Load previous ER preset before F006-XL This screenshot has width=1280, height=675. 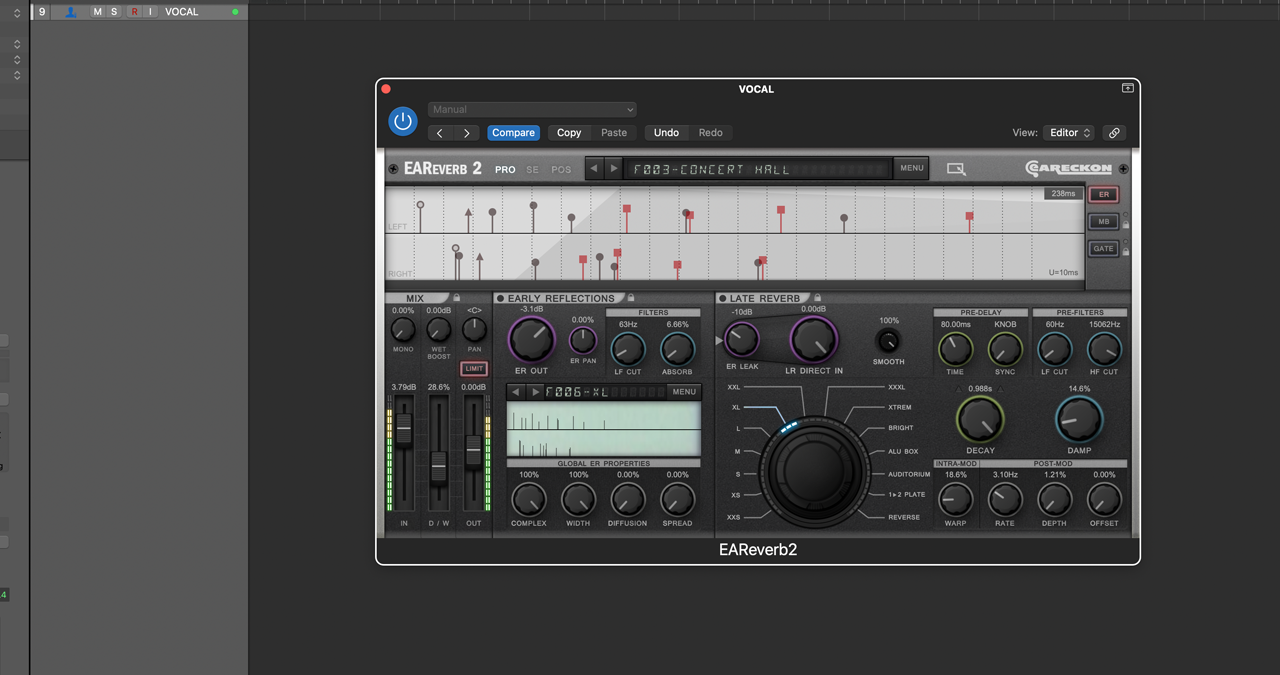click(x=516, y=392)
